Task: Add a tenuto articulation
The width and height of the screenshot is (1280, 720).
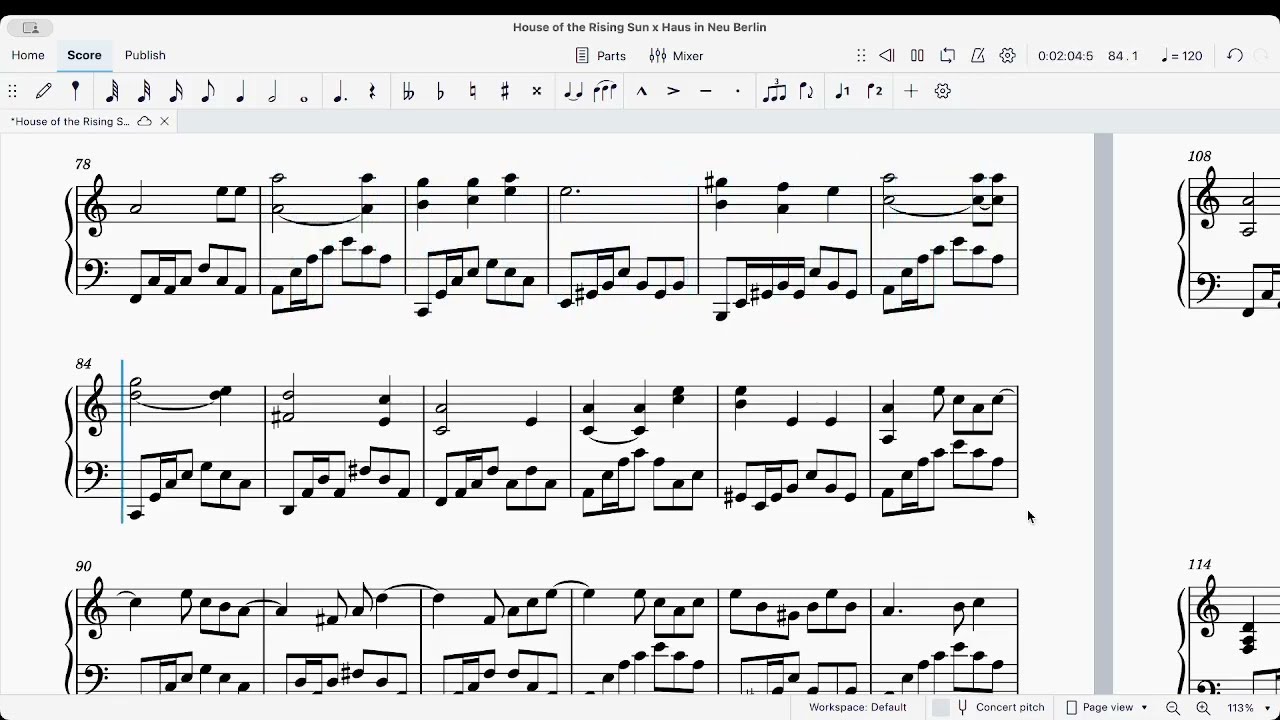Action: pyautogui.click(x=706, y=91)
